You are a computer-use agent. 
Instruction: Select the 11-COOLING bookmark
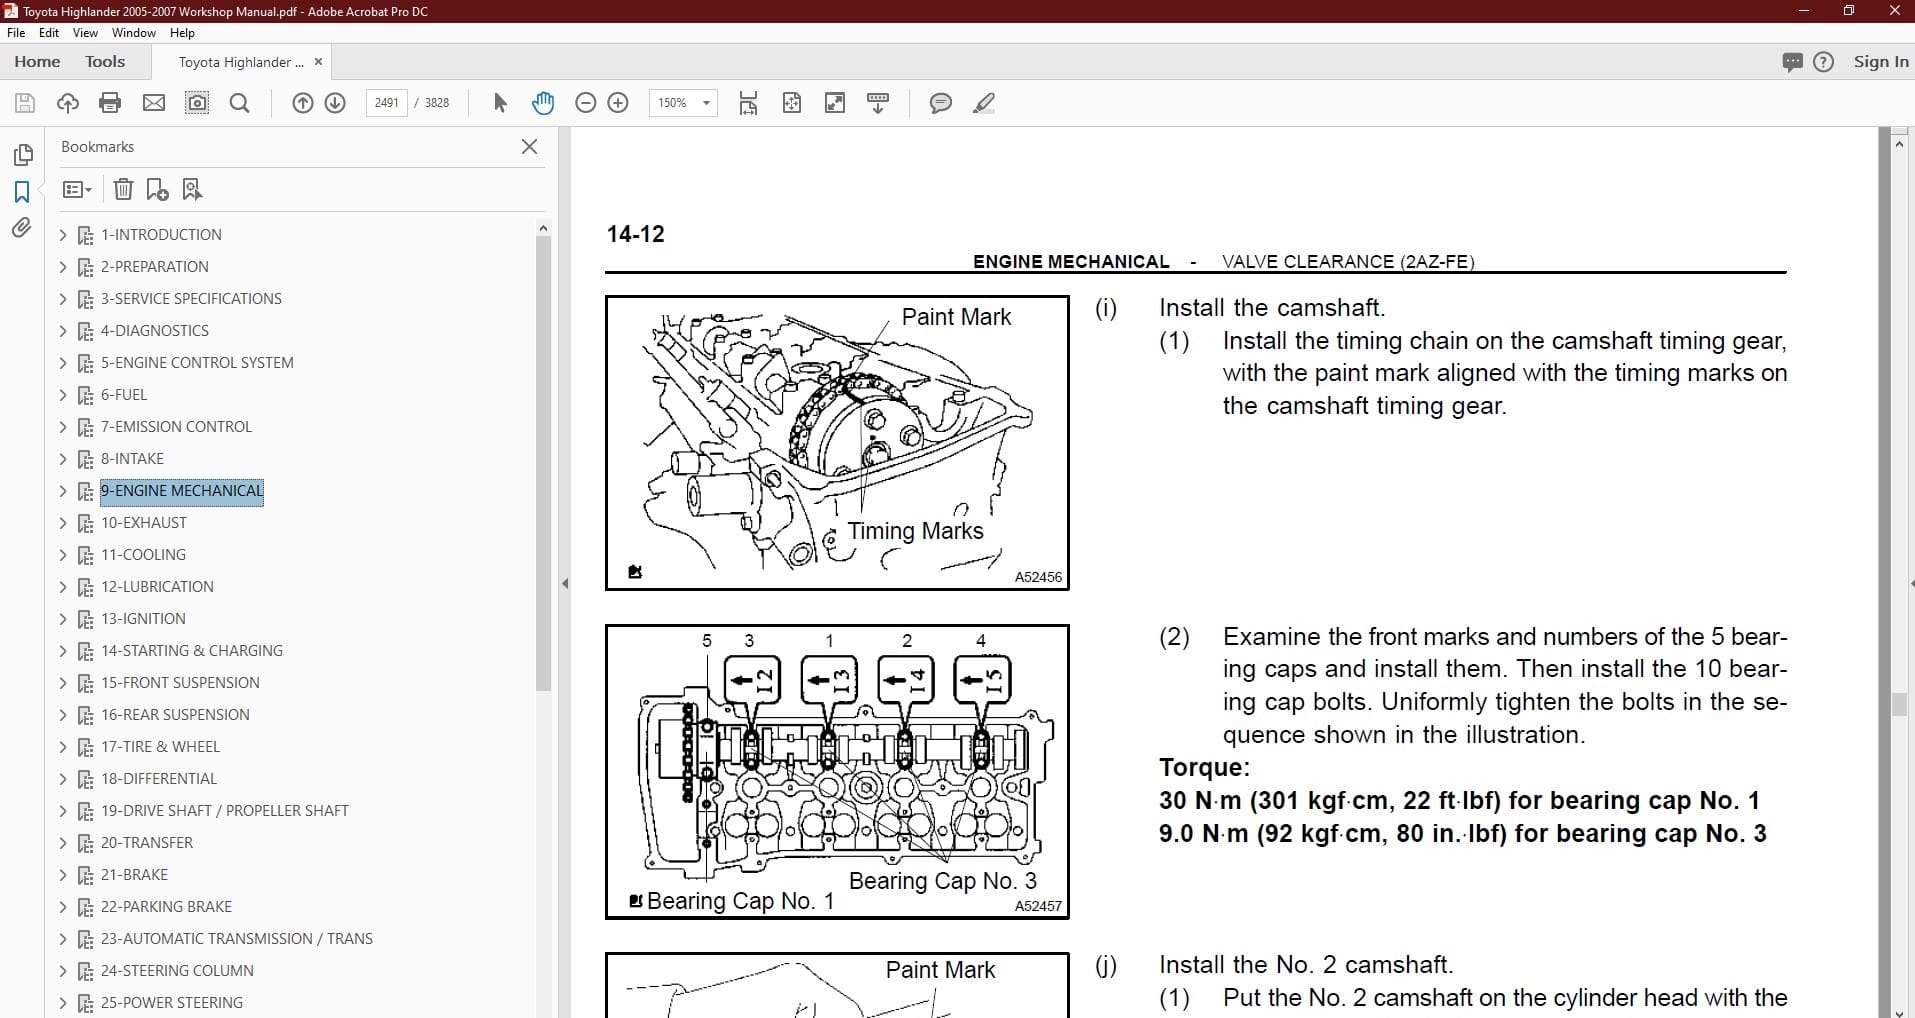coord(143,555)
